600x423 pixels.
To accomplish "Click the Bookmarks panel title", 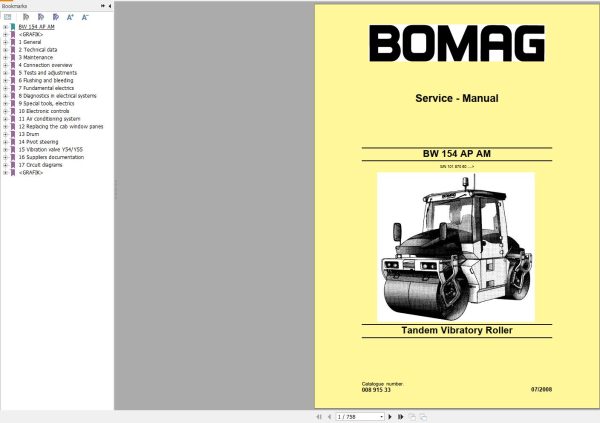I will (x=14, y=6).
